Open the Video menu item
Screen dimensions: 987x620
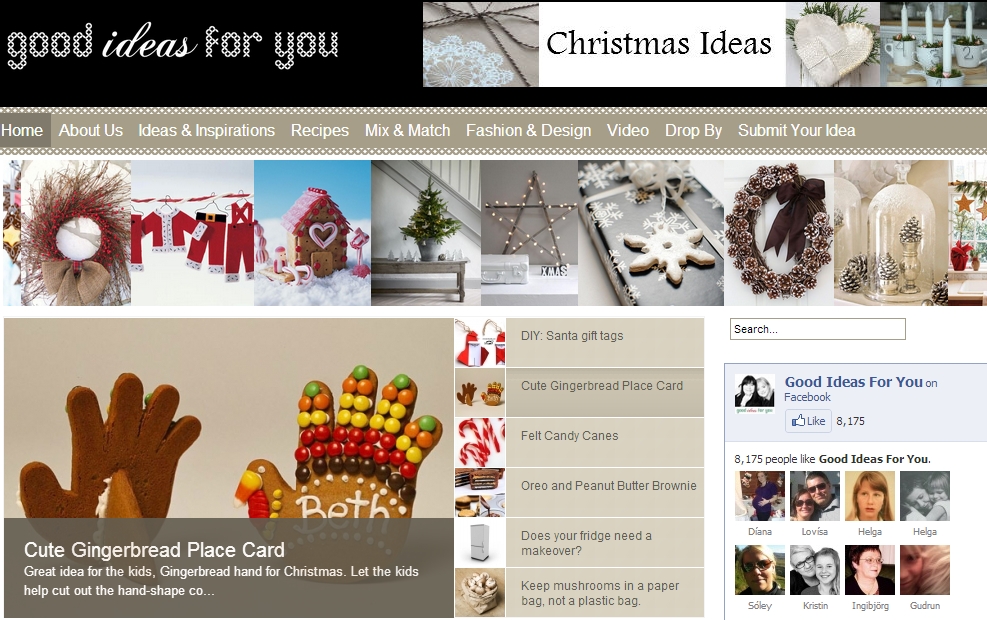[628, 130]
